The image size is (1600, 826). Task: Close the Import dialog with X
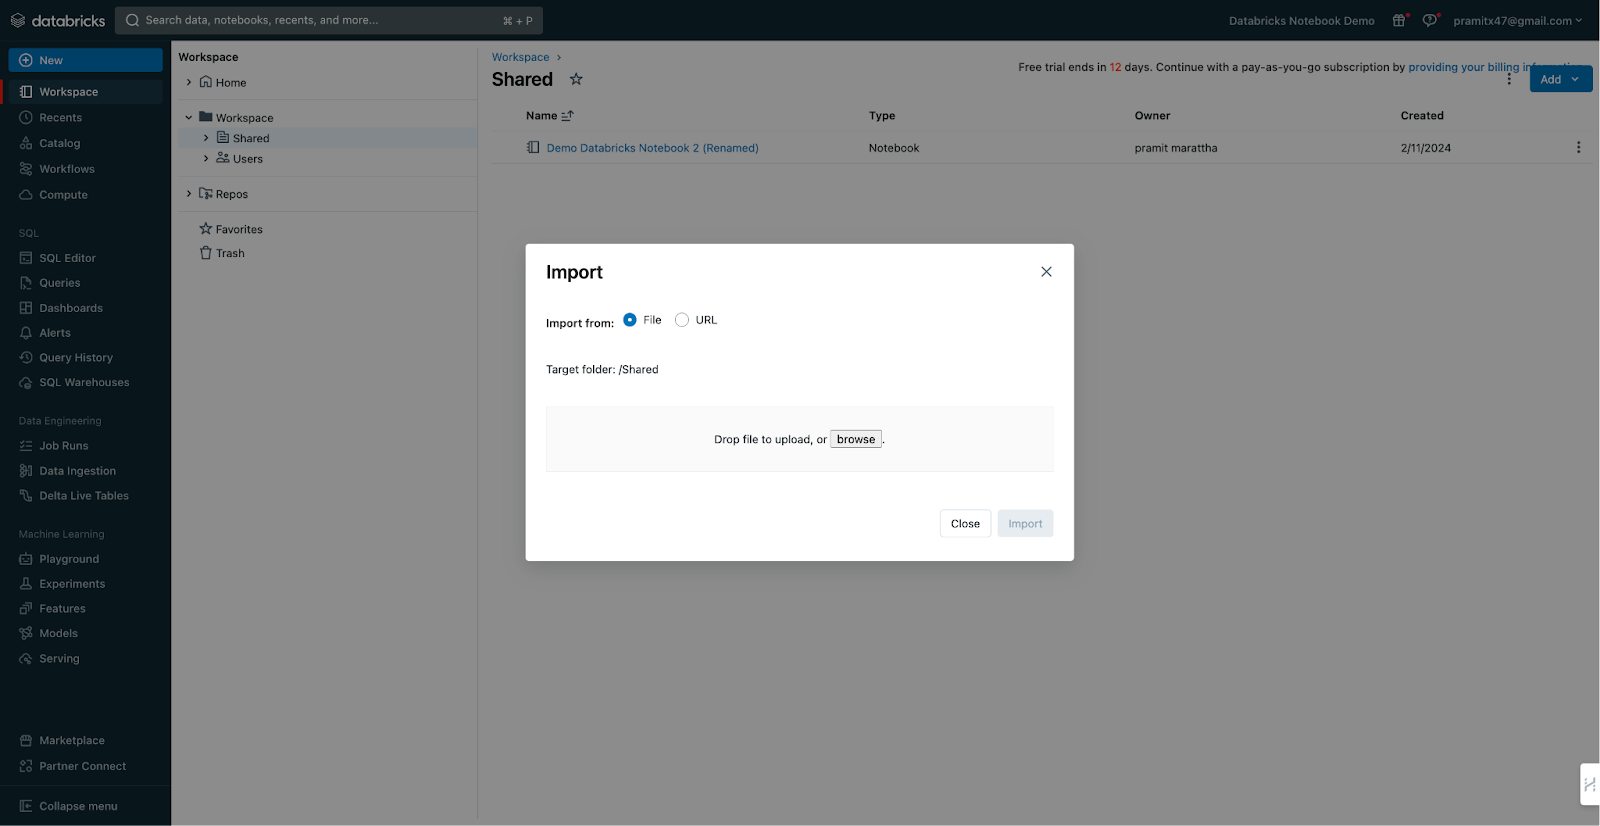click(1046, 272)
